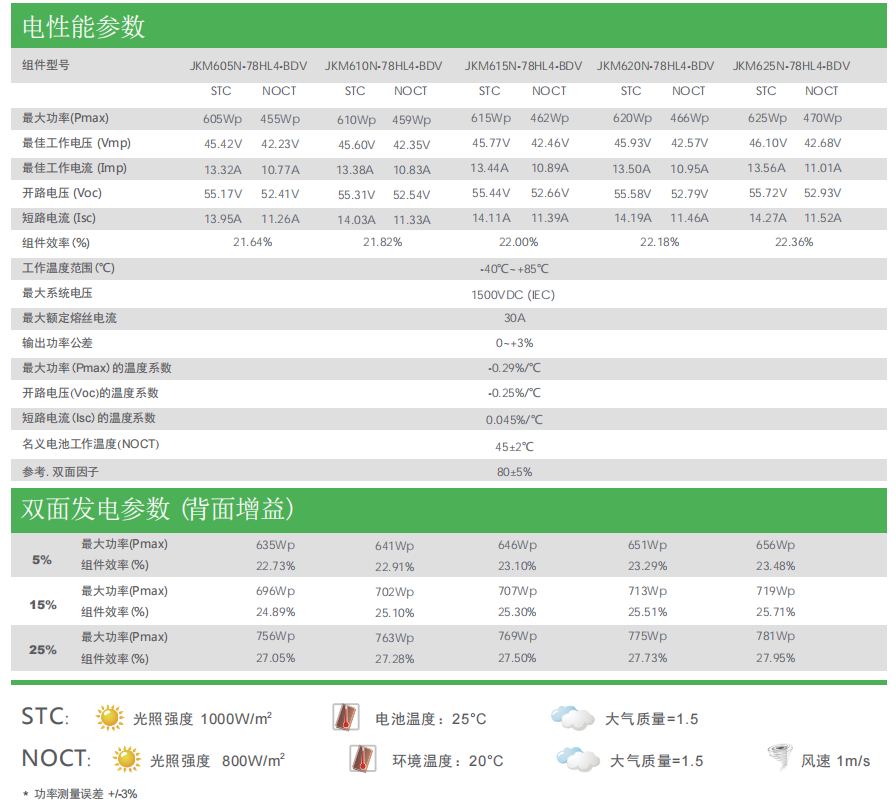Click the 名义电池工作温度(NOCT) row label
896x806 pixels.
click(91, 444)
